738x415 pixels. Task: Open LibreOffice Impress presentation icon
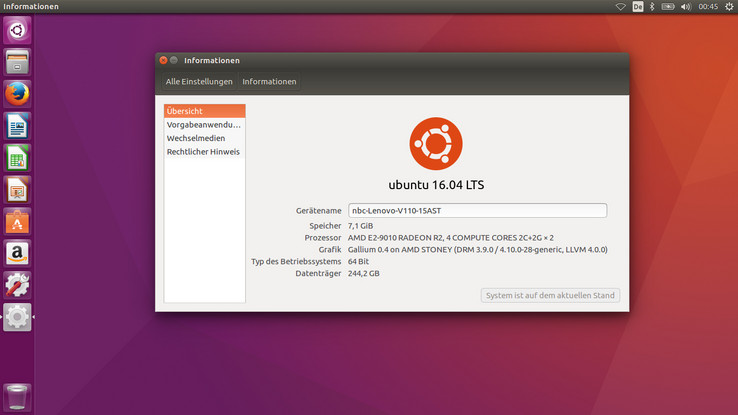click(x=17, y=190)
